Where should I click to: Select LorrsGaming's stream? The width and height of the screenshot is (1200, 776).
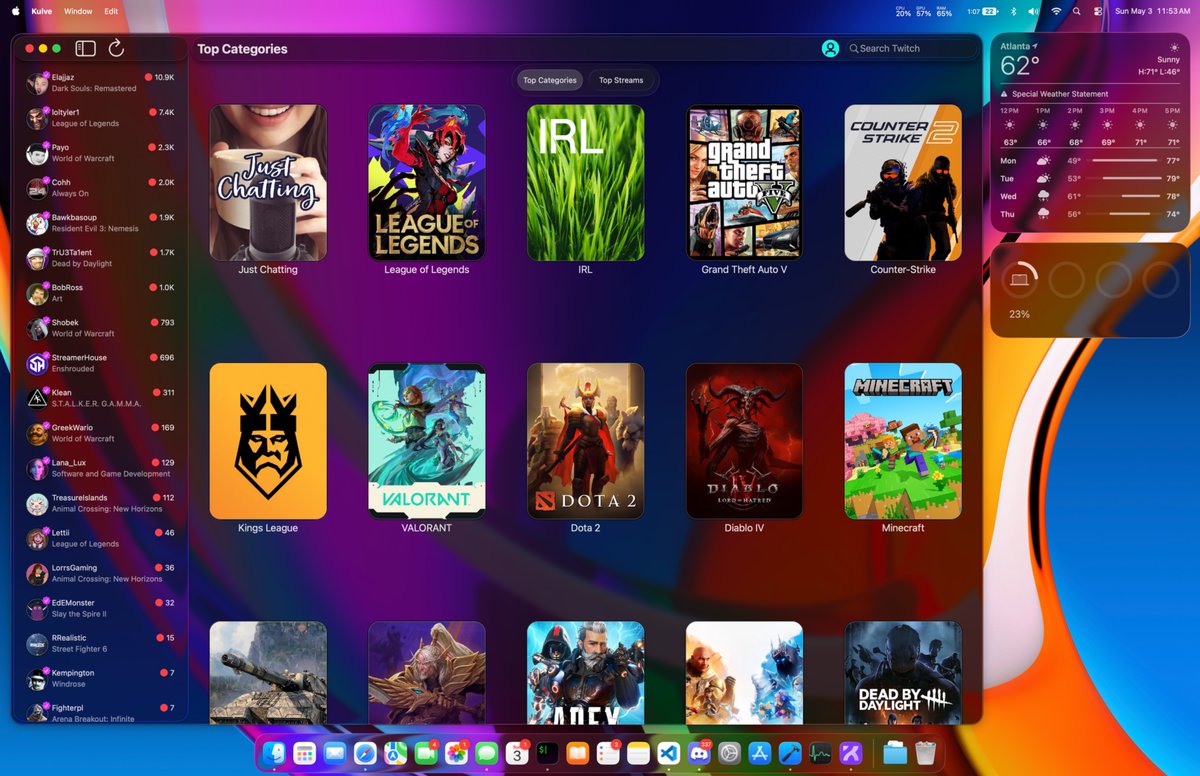(x=100, y=573)
